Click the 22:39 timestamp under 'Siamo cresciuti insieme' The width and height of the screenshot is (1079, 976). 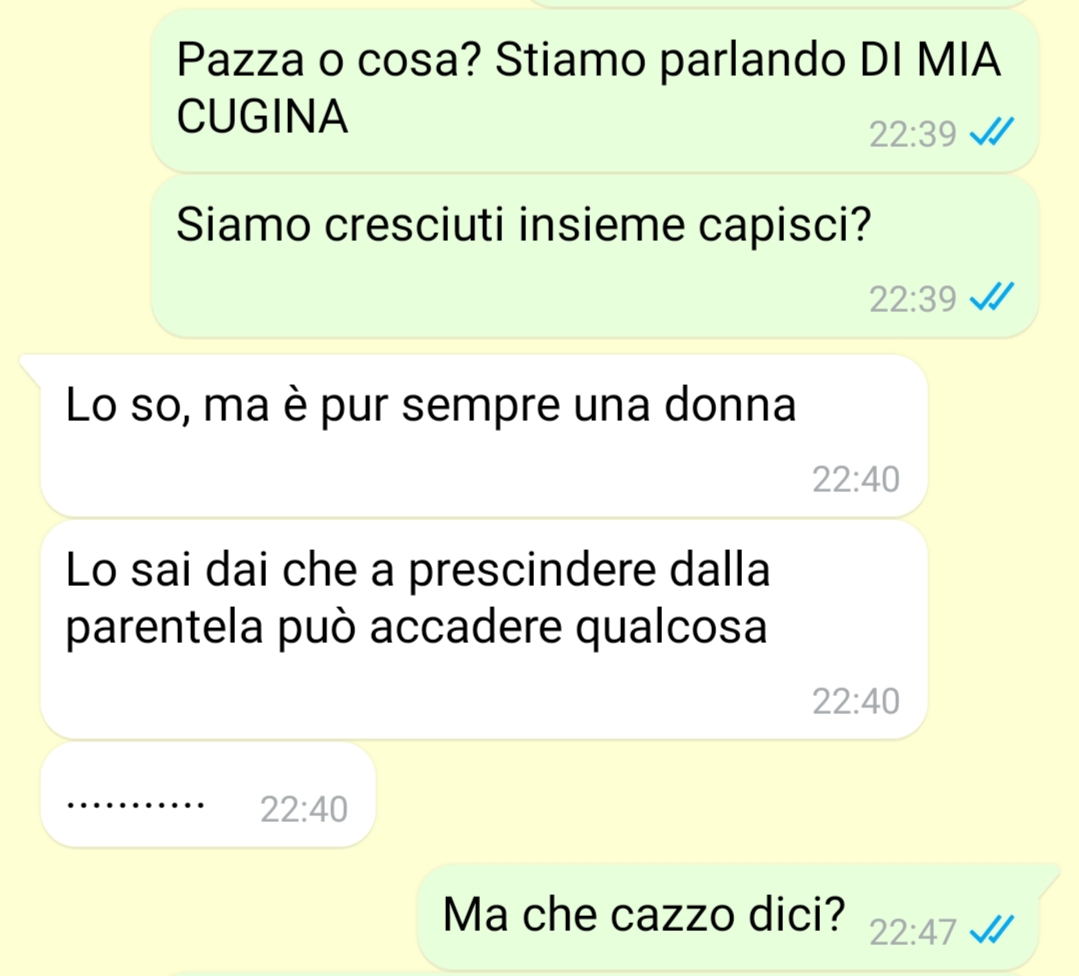click(x=912, y=299)
